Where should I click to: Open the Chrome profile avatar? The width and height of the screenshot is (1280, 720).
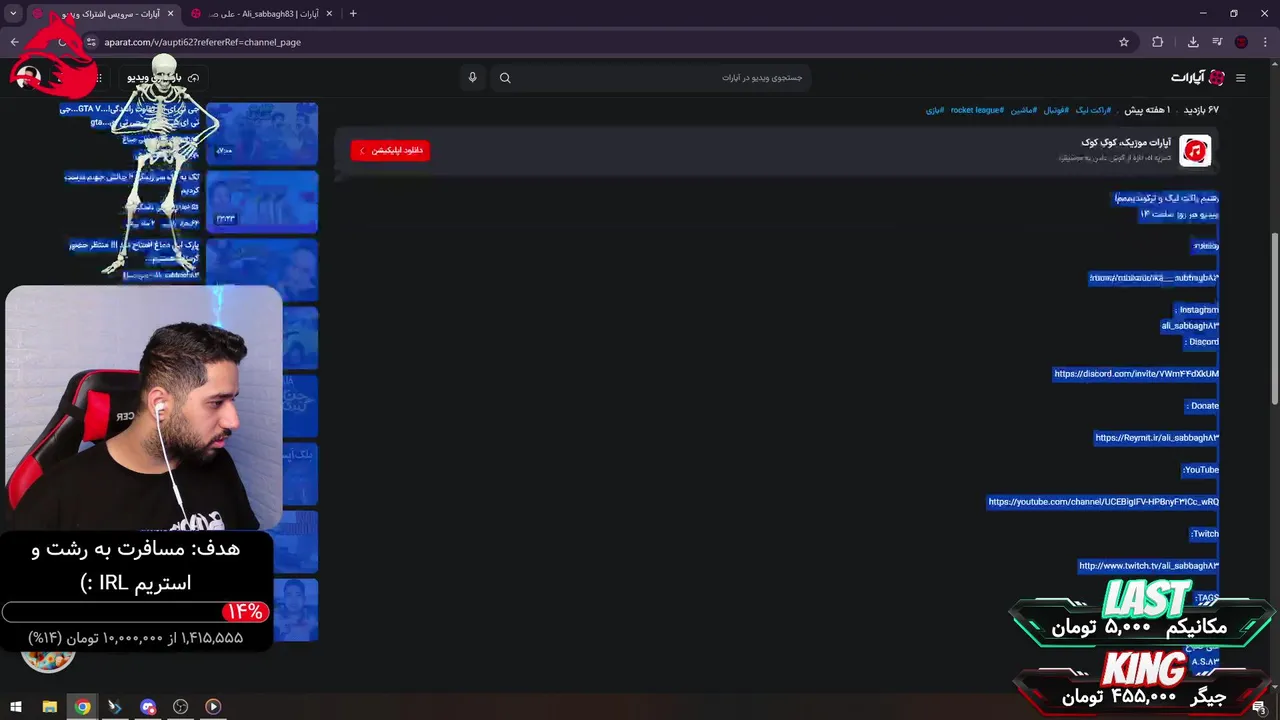(1241, 42)
